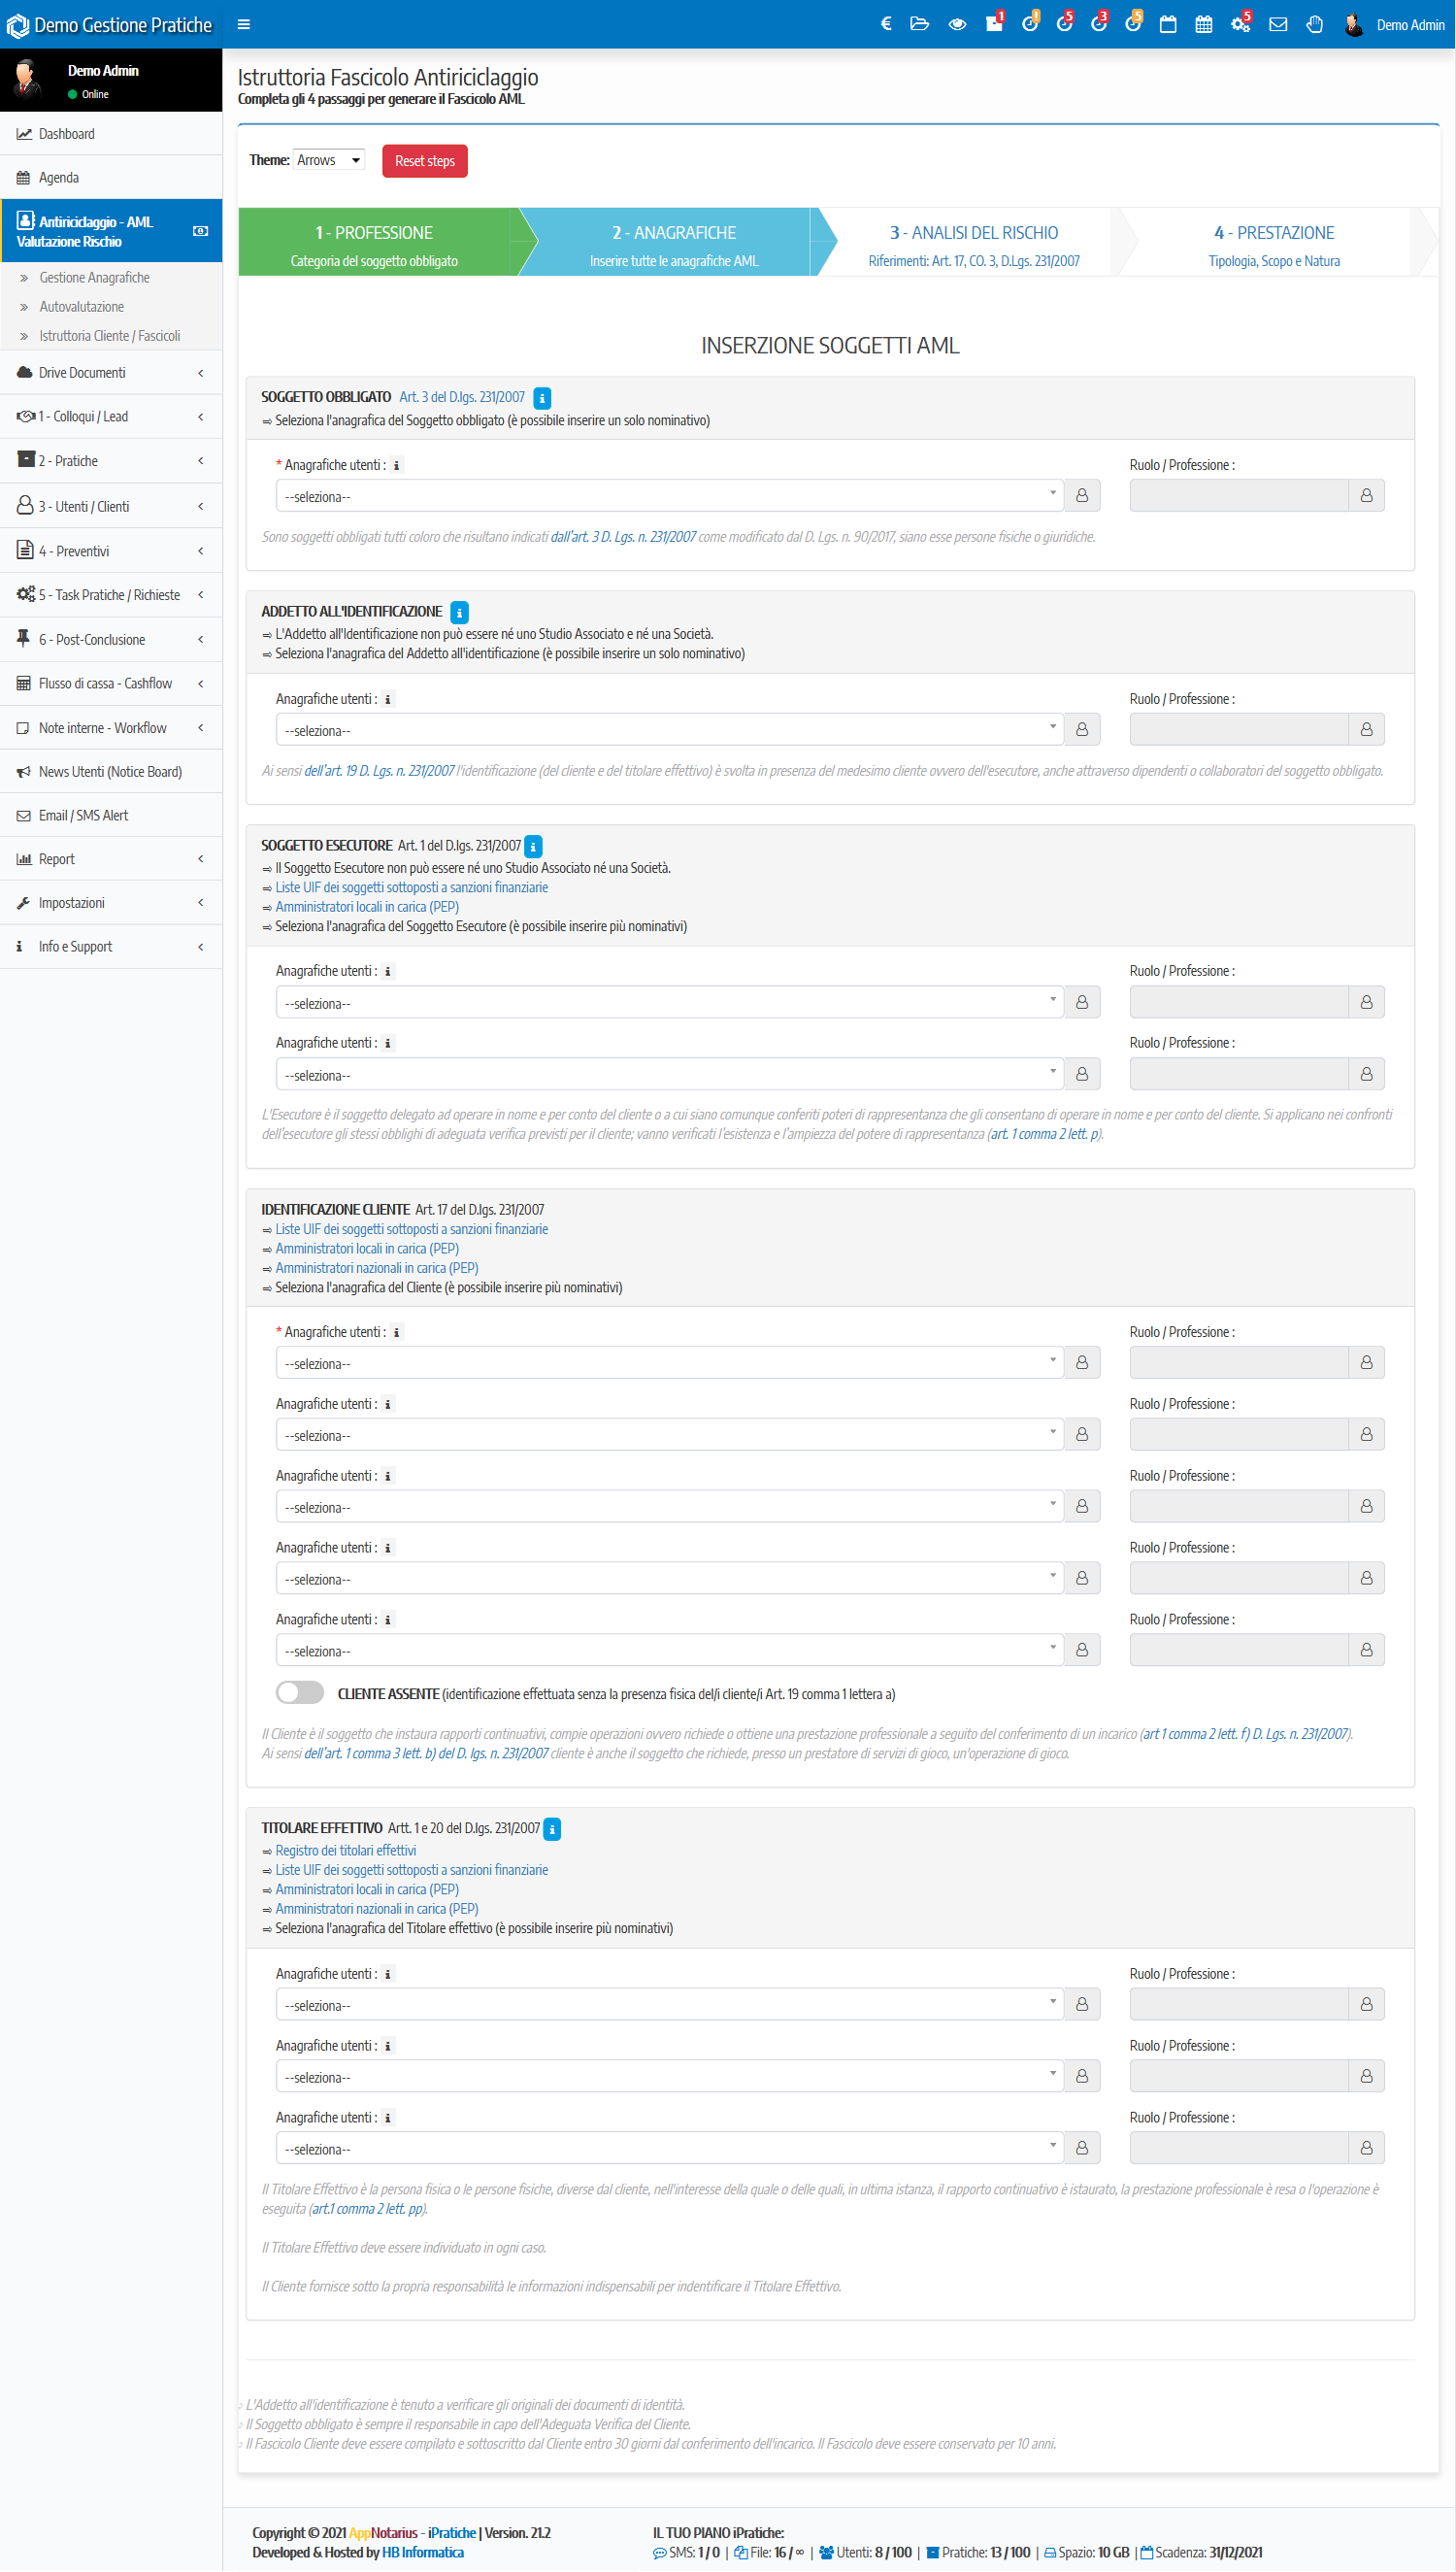Screen dimensions: 1456x2572
Task: Open Soggetto Obbligato Anagrafiche utenti dropdown
Action: tap(668, 496)
